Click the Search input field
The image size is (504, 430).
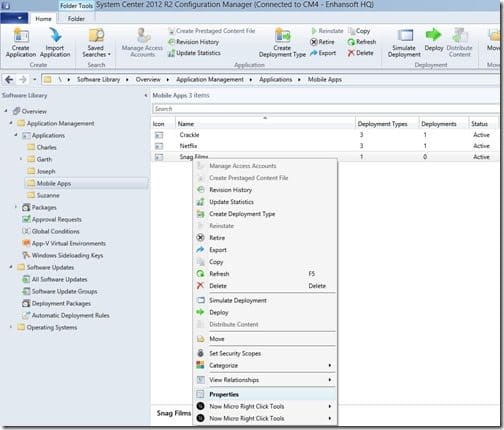click(325, 109)
